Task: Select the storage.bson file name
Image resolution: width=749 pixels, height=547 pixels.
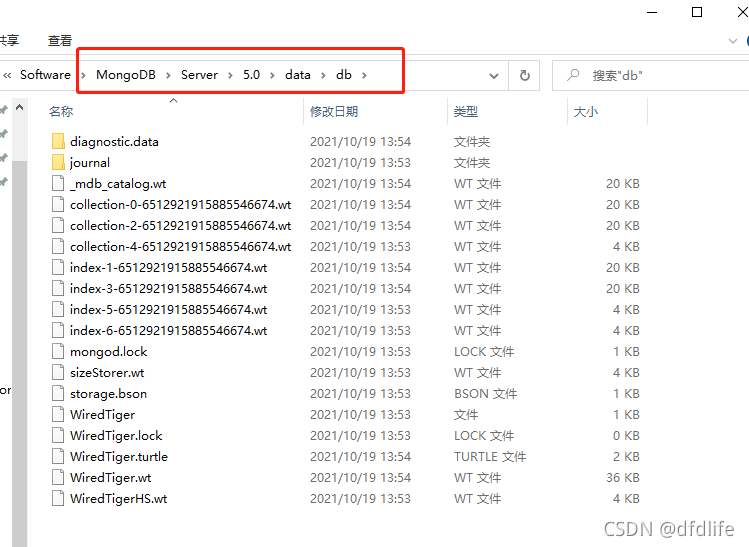Action: (108, 394)
